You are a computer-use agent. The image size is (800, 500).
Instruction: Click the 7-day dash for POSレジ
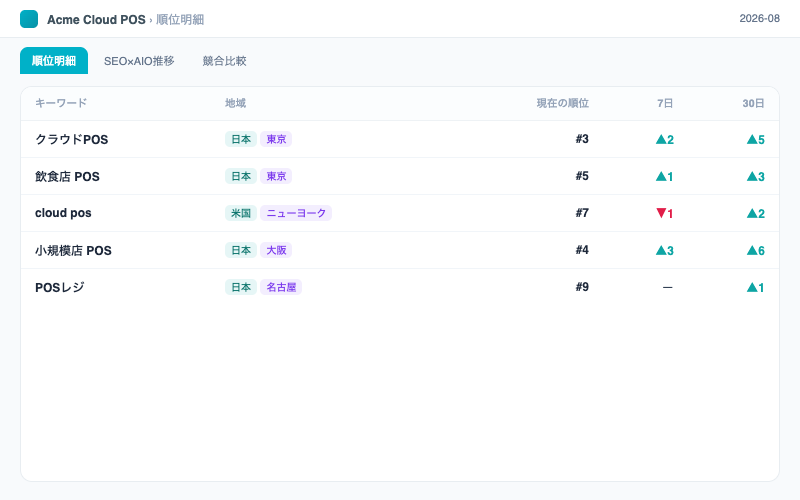[x=667, y=288]
